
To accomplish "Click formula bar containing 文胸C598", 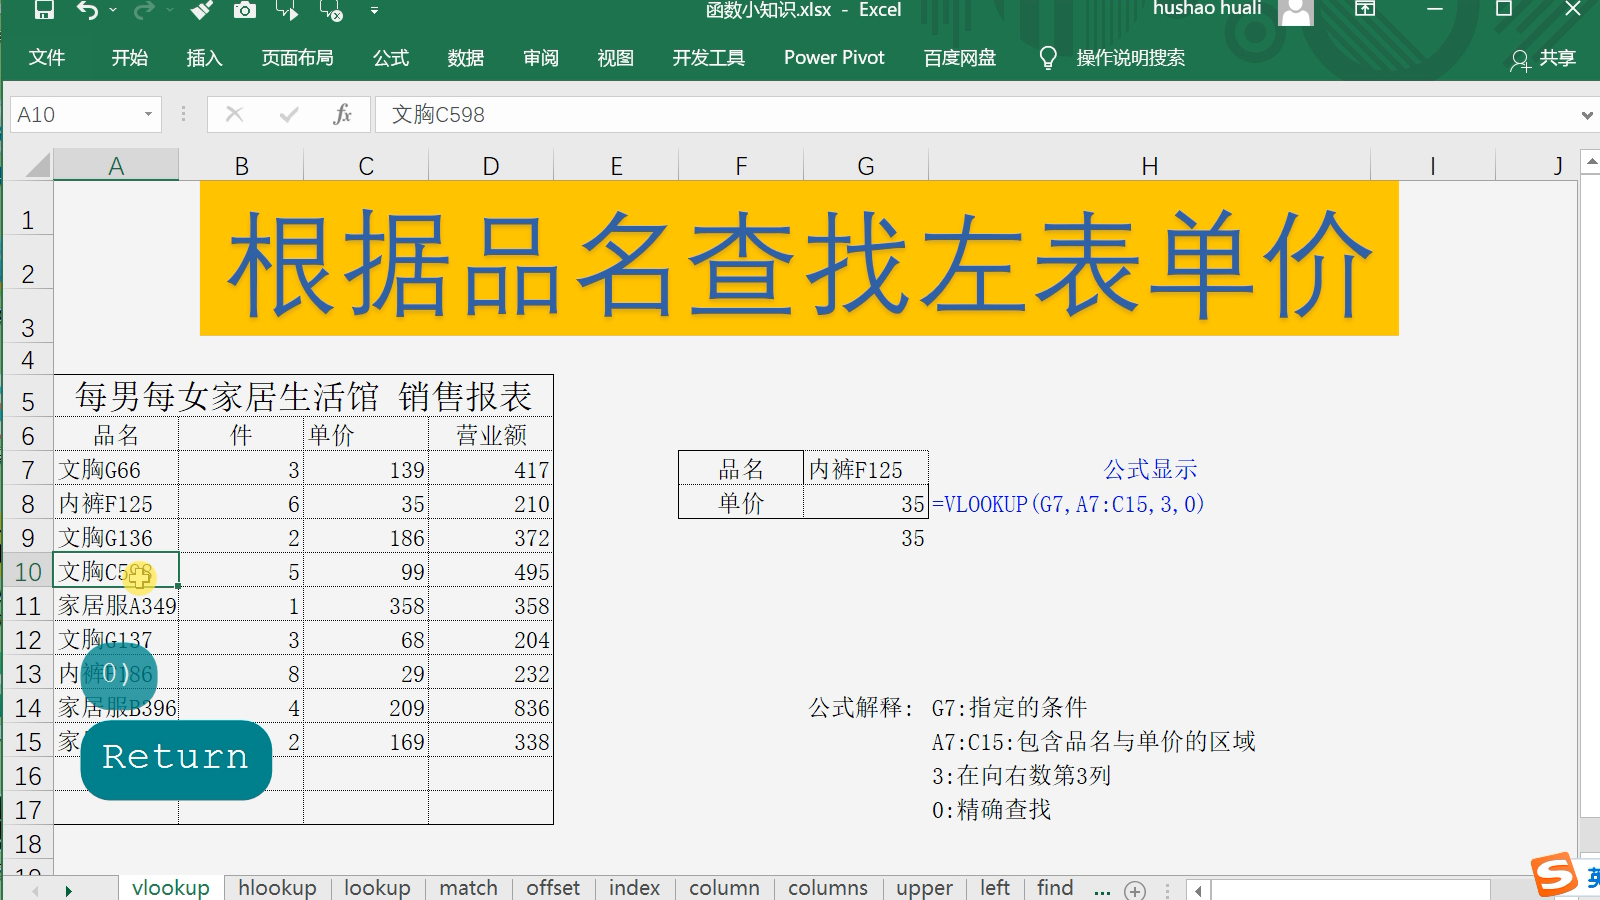I will pos(975,115).
